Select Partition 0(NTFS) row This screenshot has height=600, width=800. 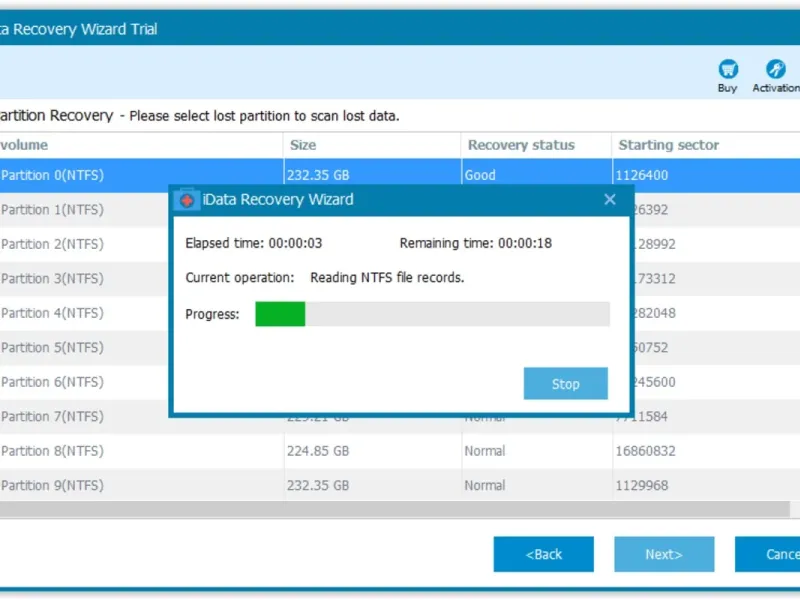point(400,176)
